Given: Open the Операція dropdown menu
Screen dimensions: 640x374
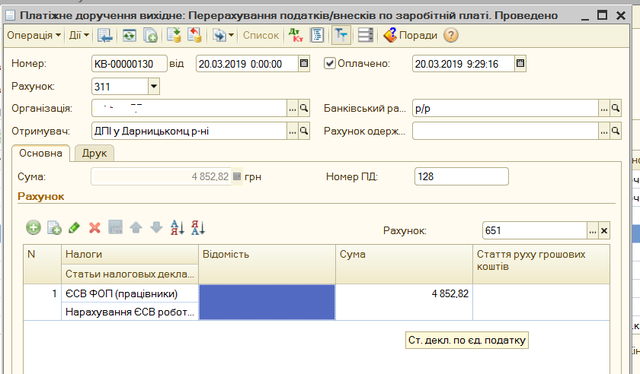Looking at the screenshot, I should (34, 36).
